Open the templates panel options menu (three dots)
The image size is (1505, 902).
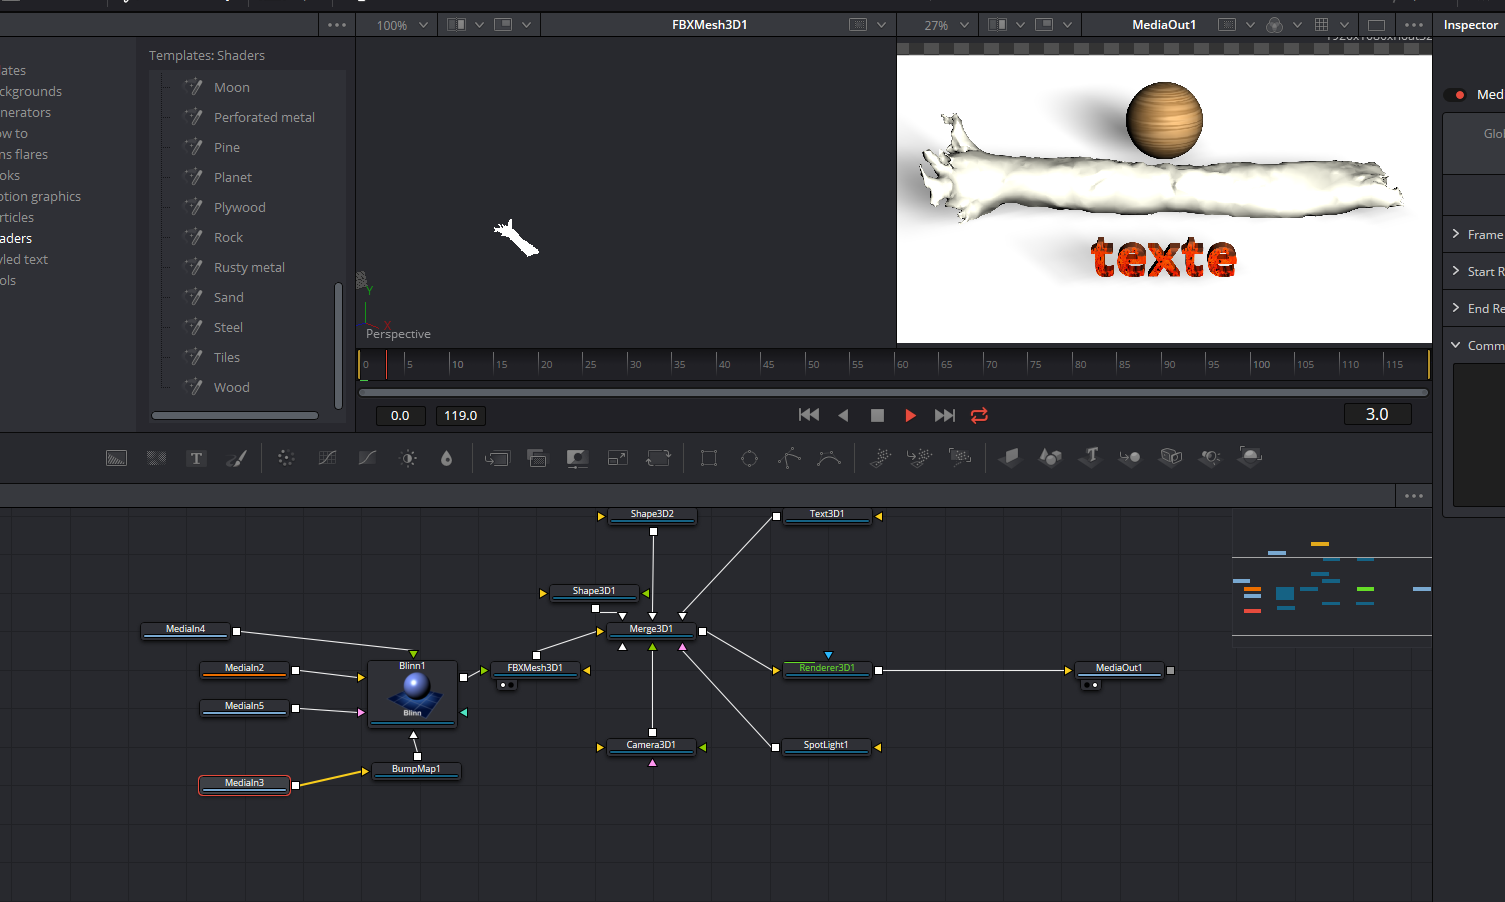coord(337,25)
